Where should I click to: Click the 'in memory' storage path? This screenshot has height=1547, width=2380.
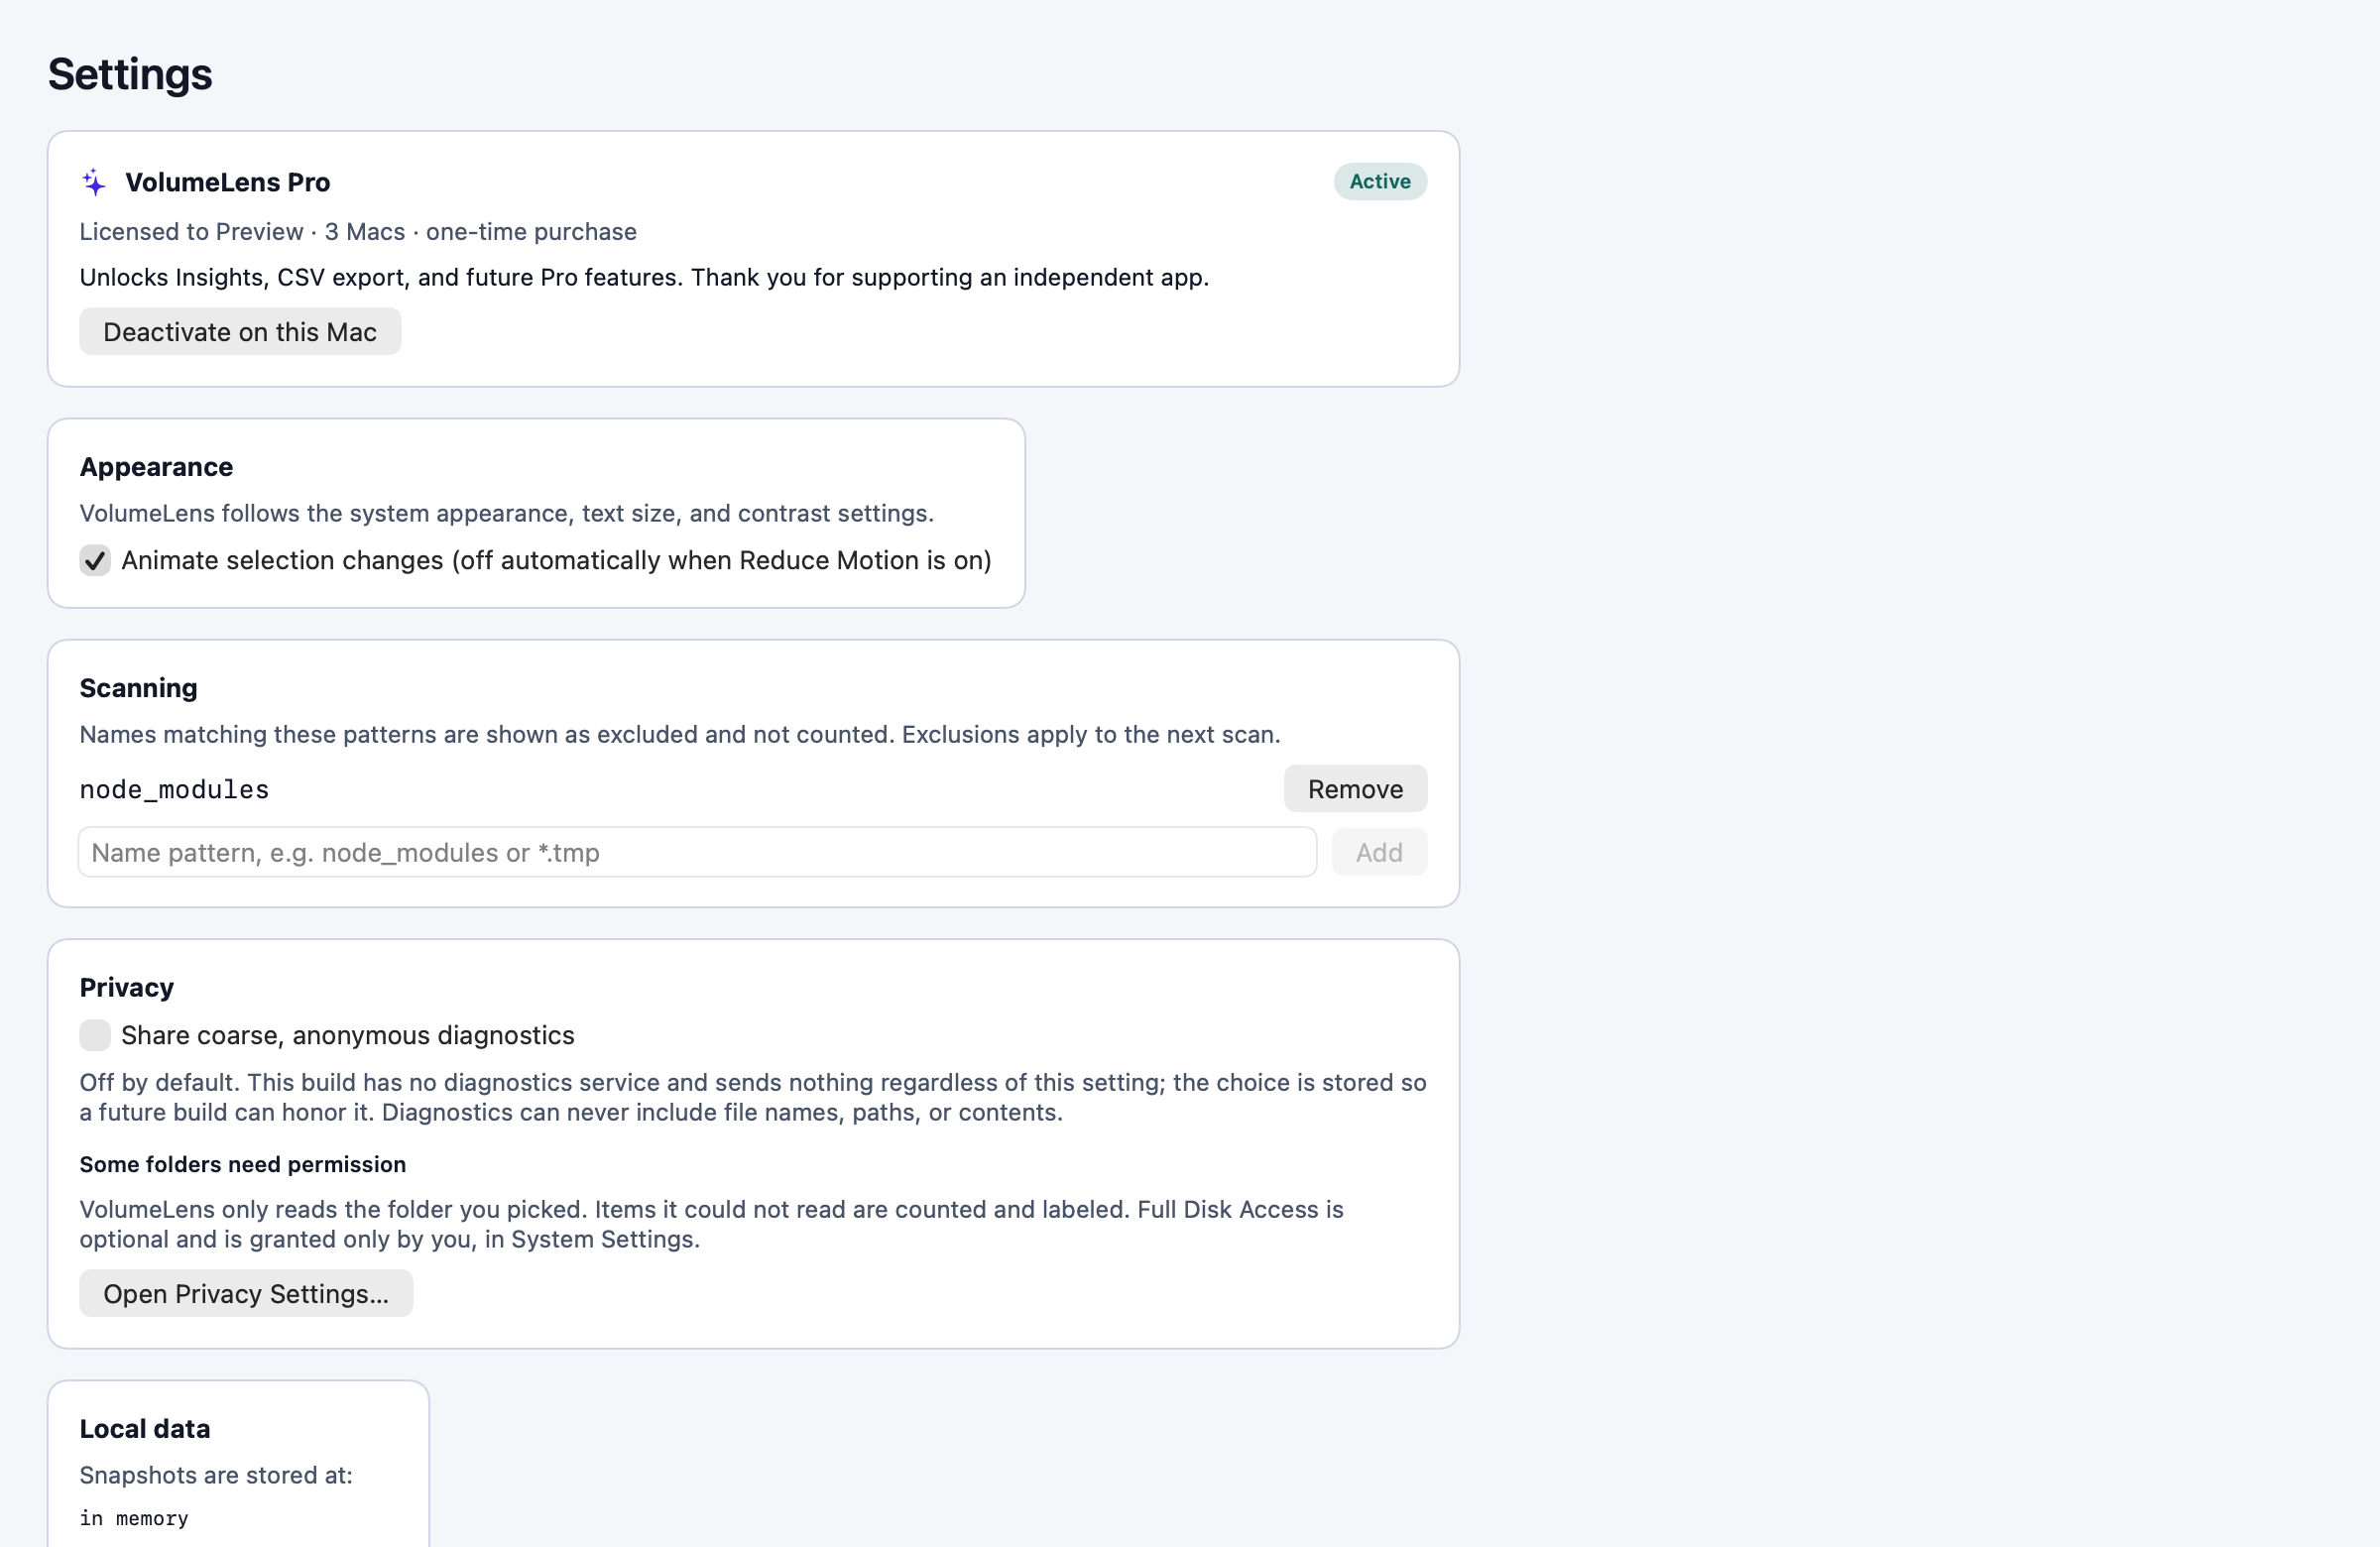point(134,1518)
